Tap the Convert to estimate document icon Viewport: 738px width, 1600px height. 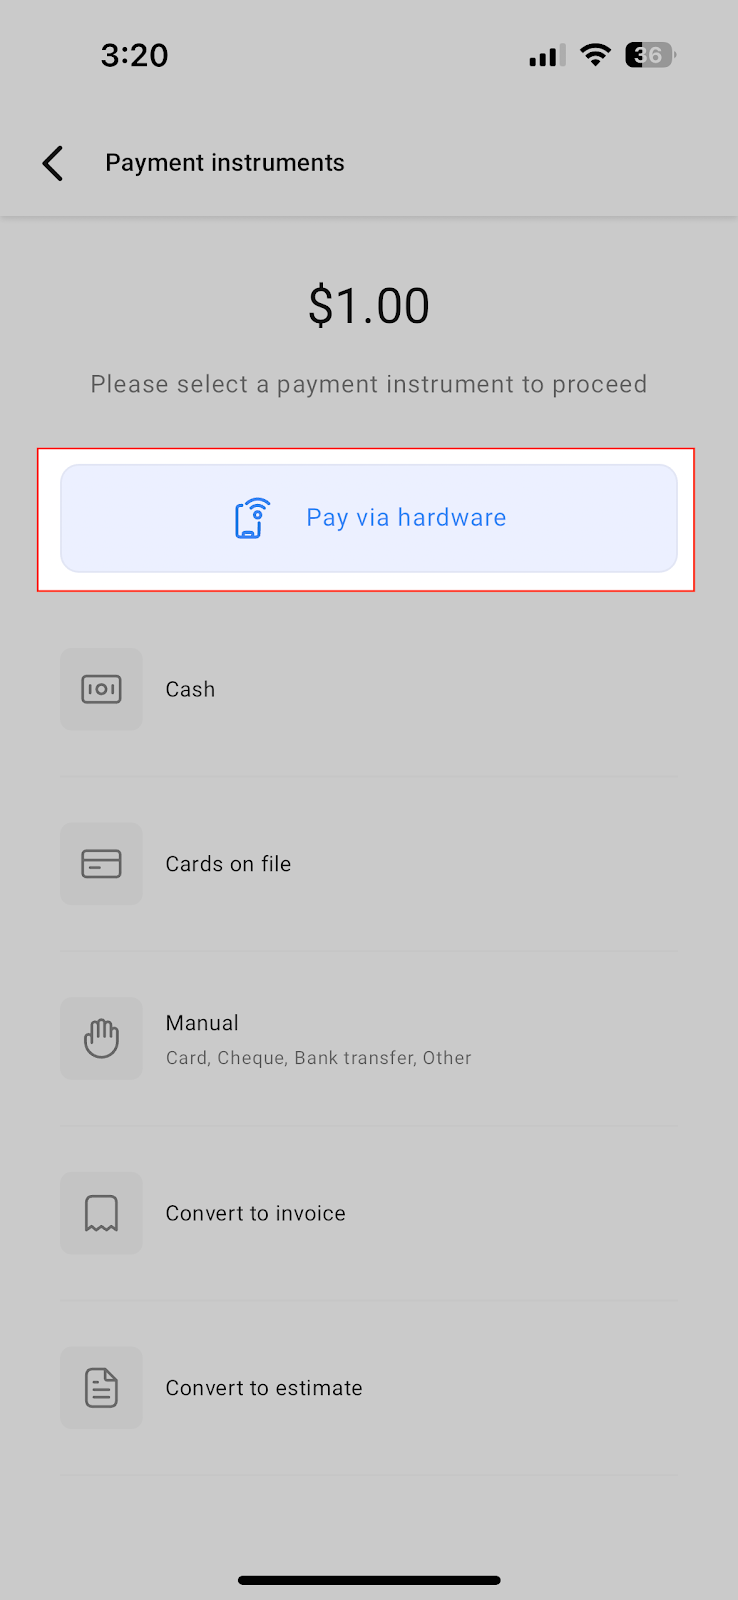(x=101, y=1388)
